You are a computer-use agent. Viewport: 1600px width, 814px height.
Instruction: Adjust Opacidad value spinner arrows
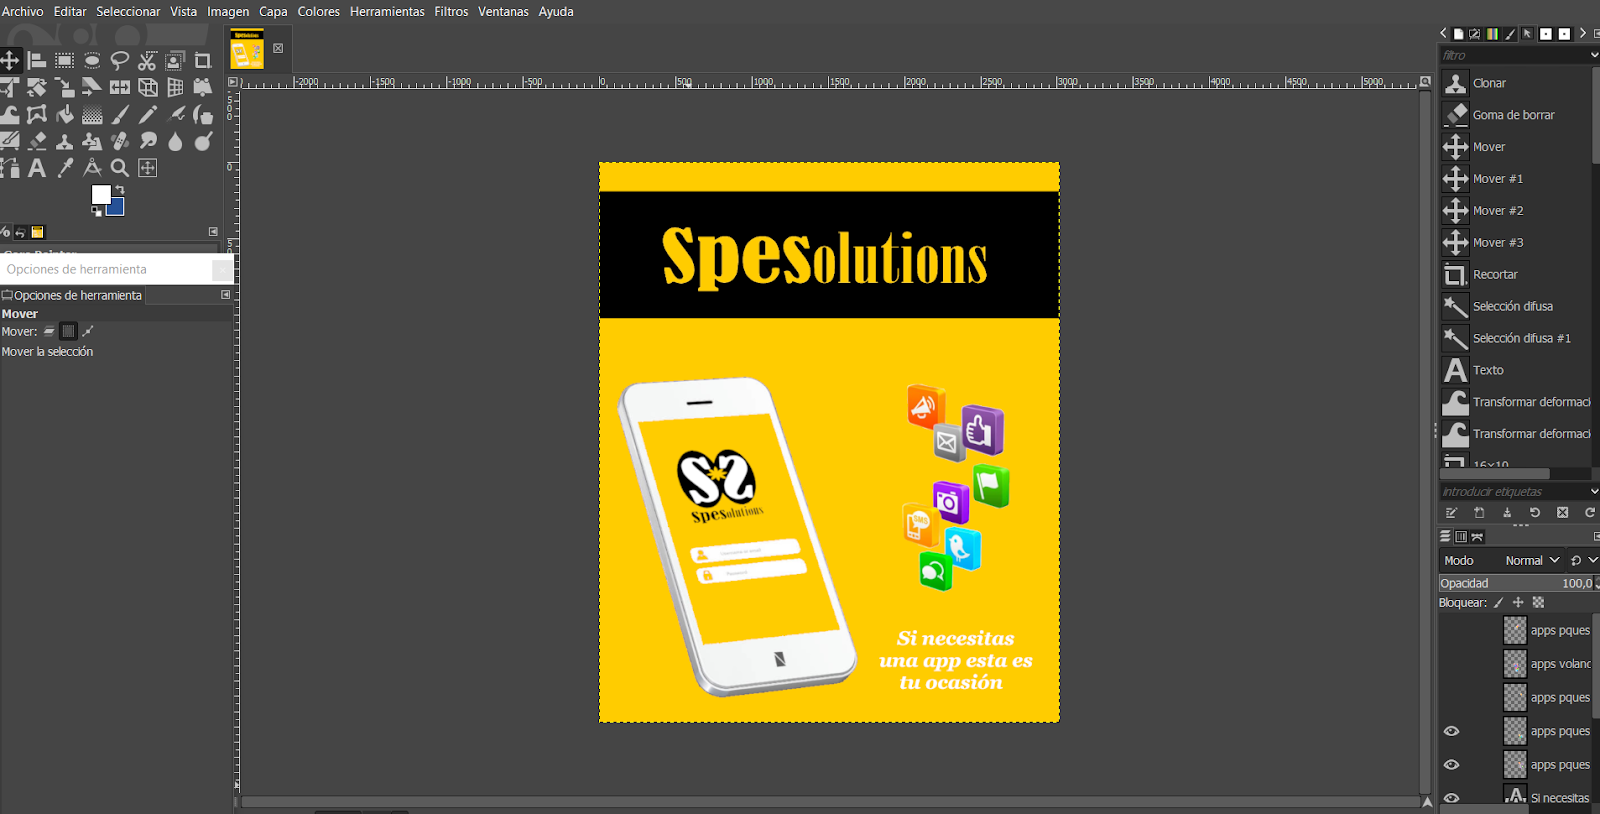point(1596,583)
